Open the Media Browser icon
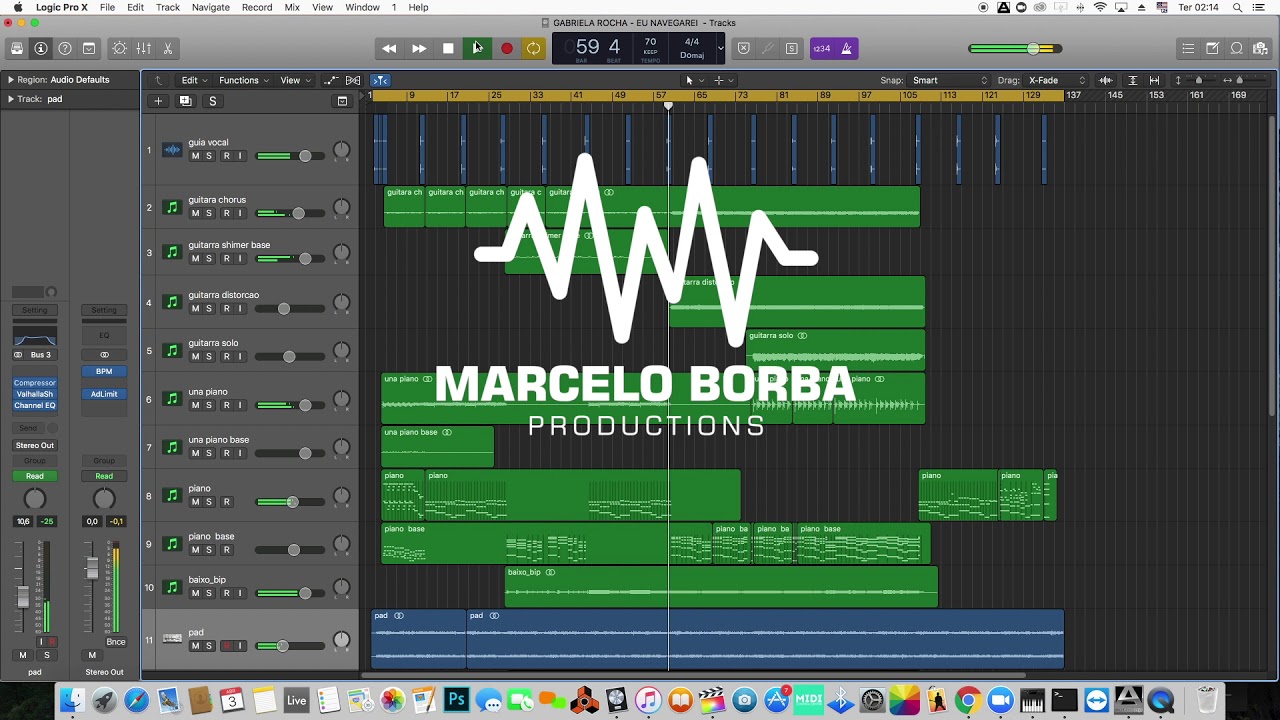 click(1260, 48)
